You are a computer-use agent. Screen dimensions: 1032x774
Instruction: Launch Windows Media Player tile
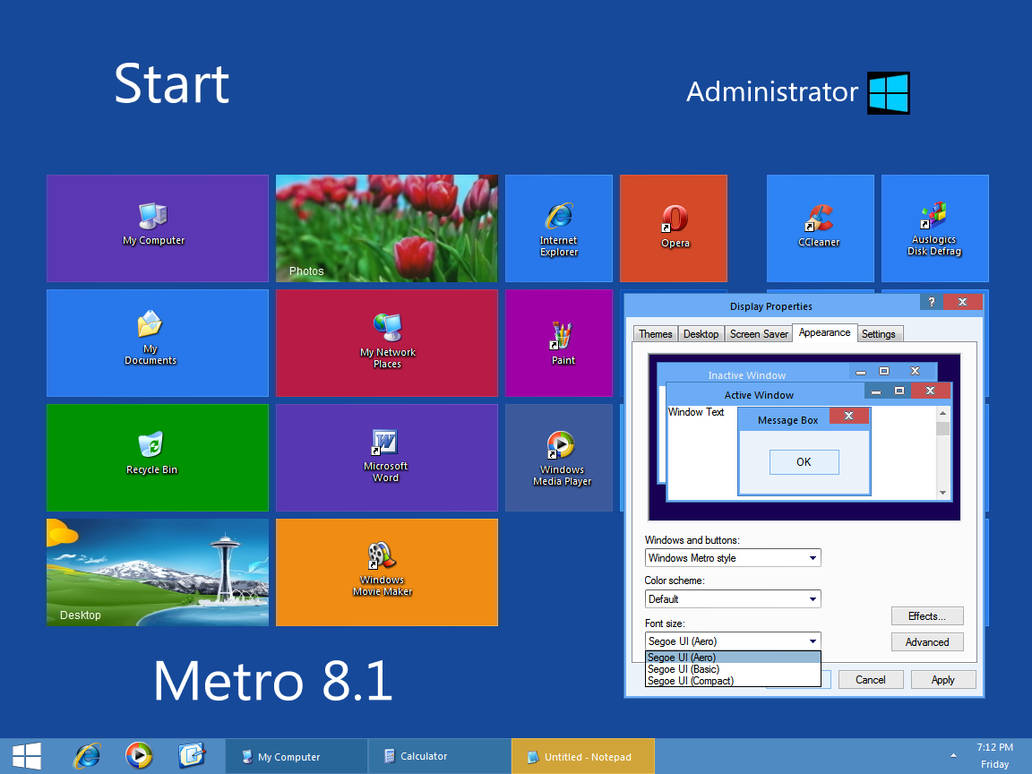559,457
